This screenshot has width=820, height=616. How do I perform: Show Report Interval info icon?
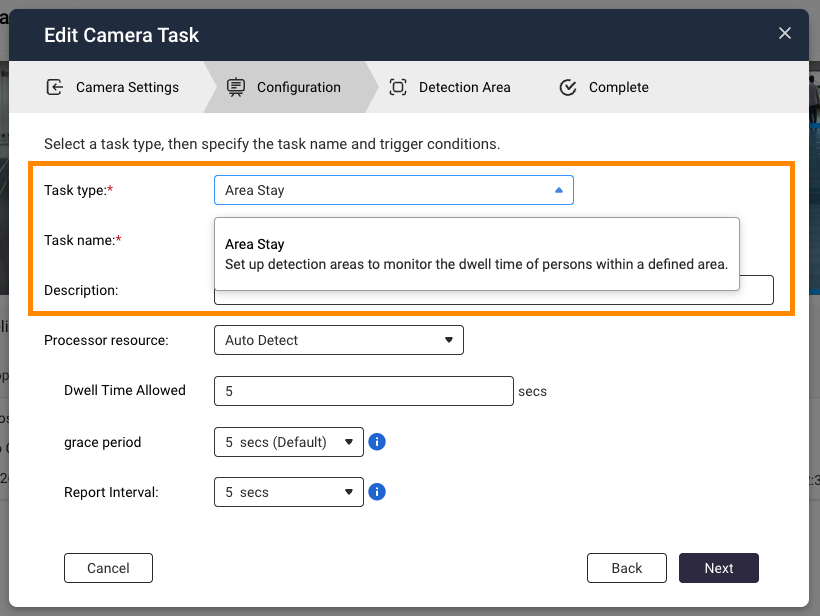pos(377,492)
